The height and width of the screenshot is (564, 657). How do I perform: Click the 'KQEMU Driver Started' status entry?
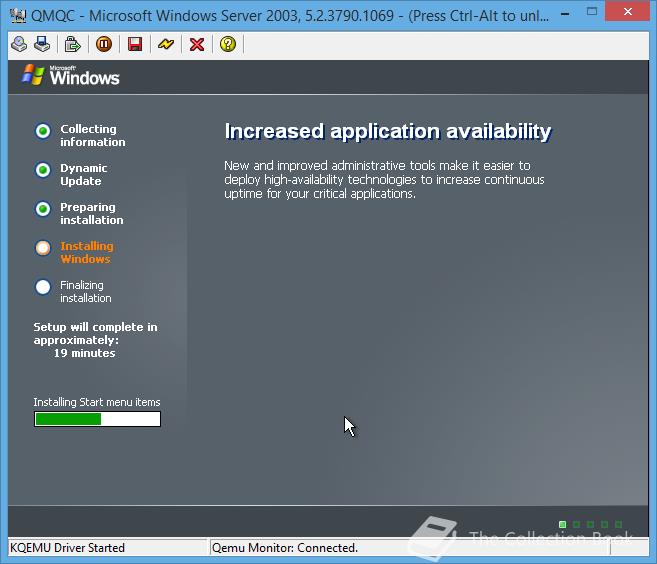(x=67, y=548)
